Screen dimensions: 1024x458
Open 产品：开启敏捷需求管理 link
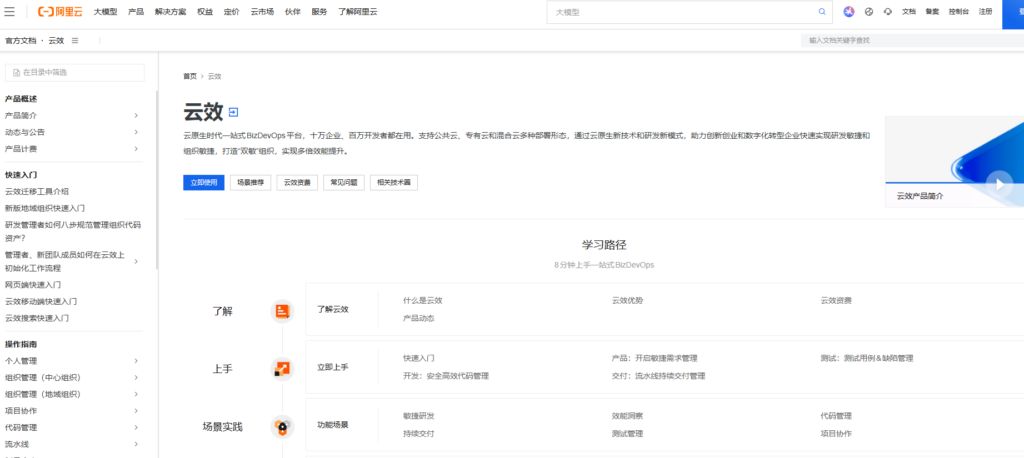655,358
